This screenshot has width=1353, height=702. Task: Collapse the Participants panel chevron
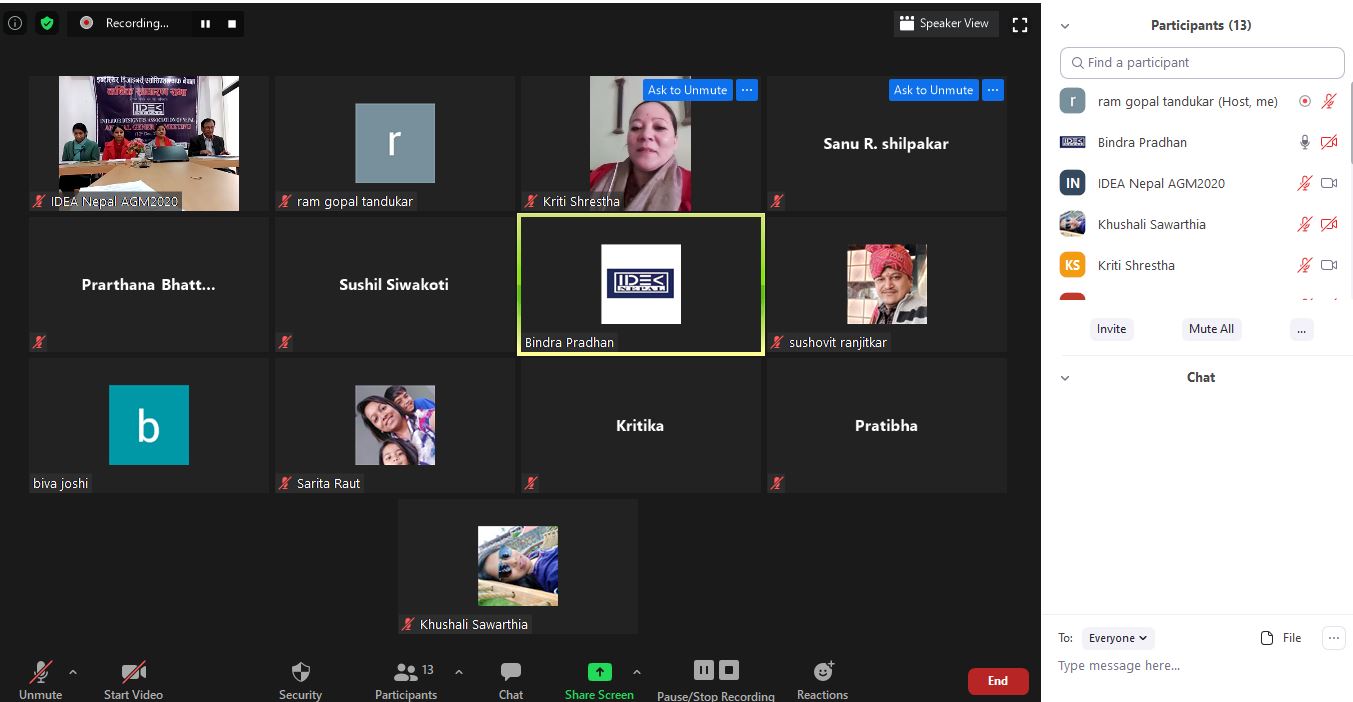(1065, 26)
